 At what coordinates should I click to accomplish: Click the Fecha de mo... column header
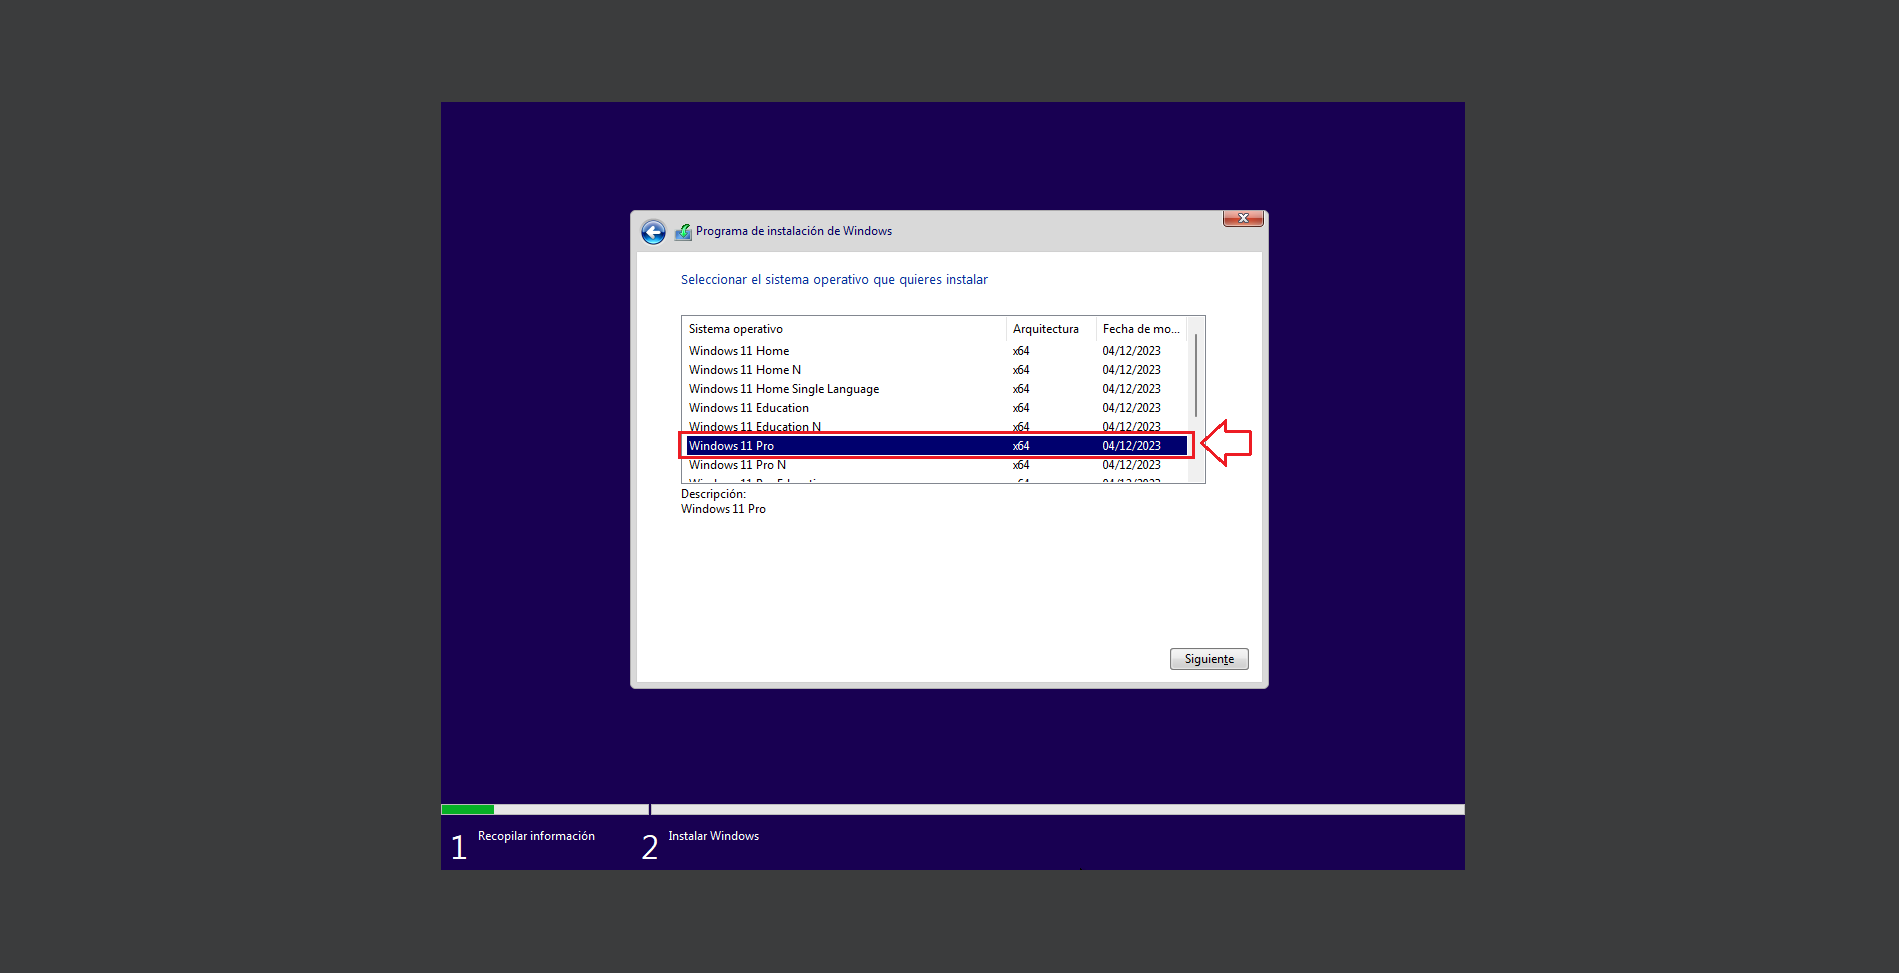point(1142,329)
